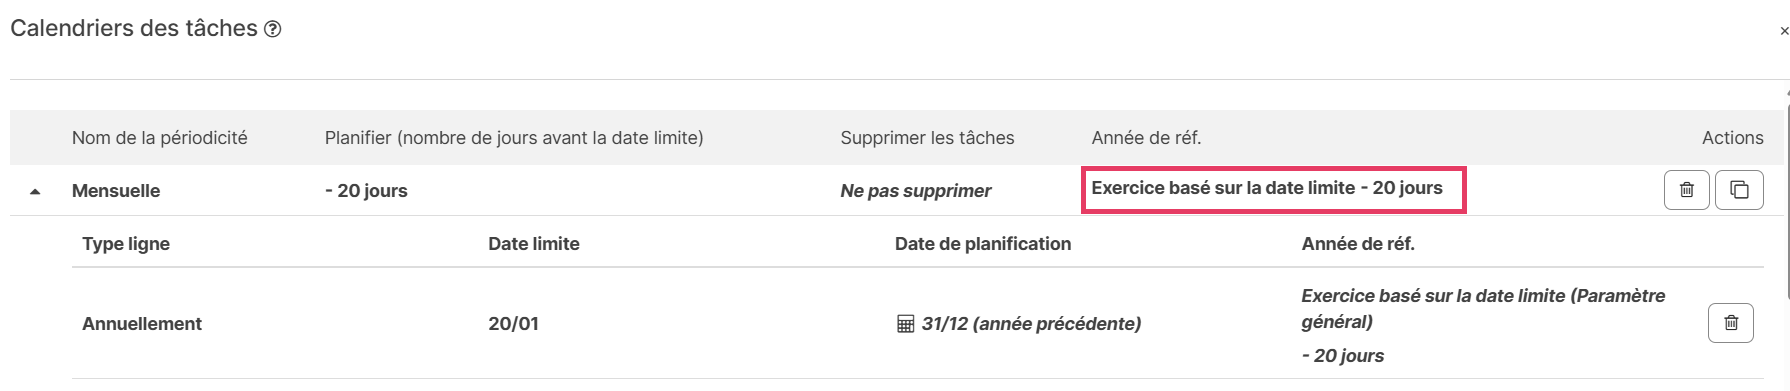Image resolution: width=1790 pixels, height=391 pixels.
Task: Select the Annuellement line type cell
Action: (x=142, y=324)
